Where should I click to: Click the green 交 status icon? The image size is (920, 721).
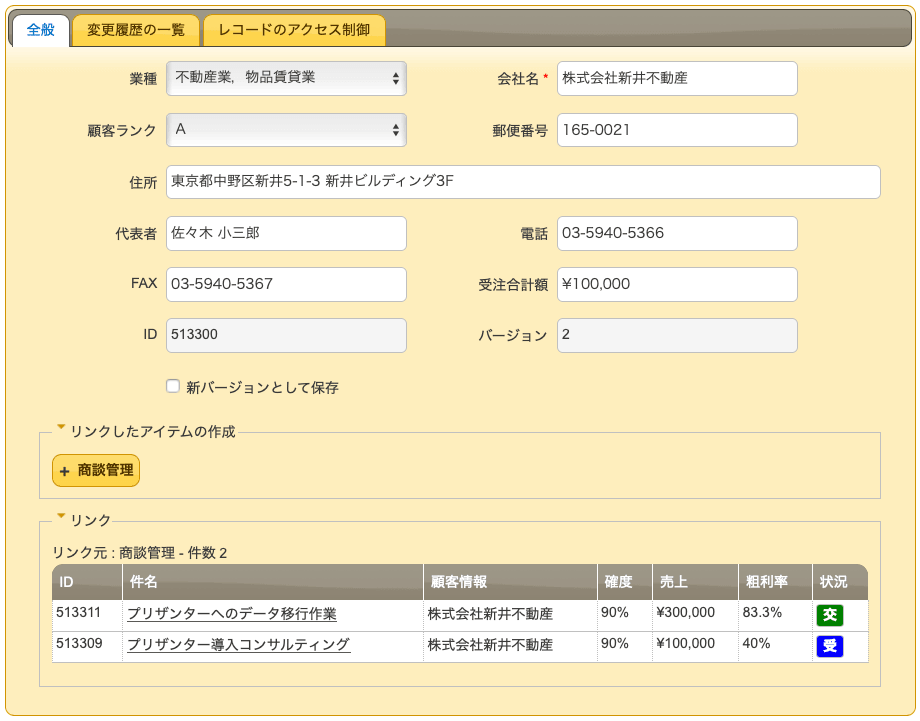tap(830, 615)
